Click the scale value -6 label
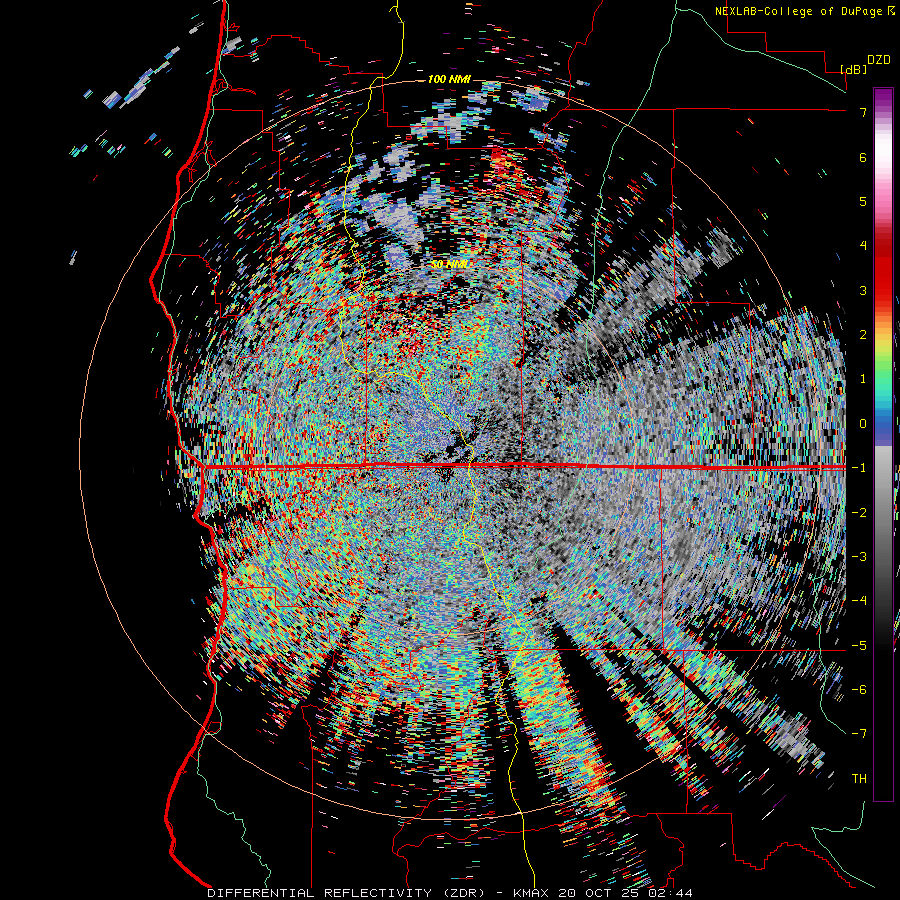 [859, 690]
